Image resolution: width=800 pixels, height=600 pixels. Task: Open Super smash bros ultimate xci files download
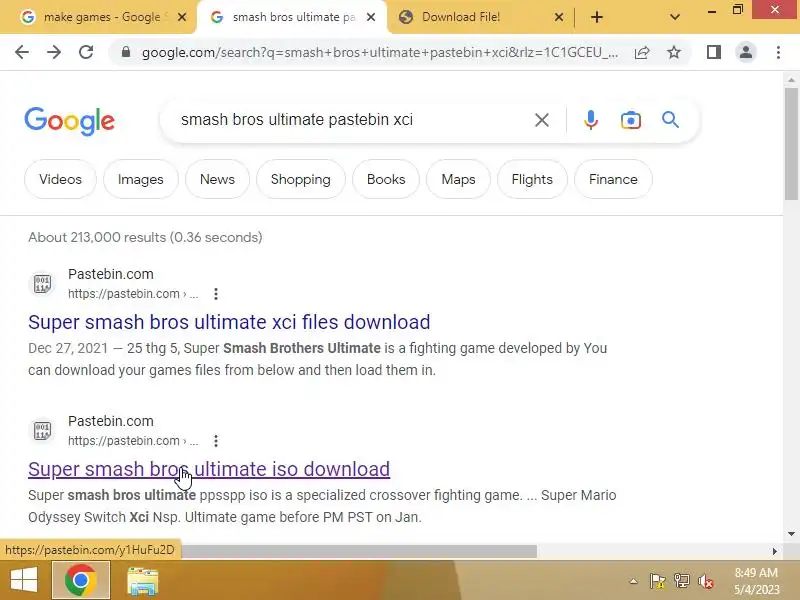pyautogui.click(x=229, y=322)
